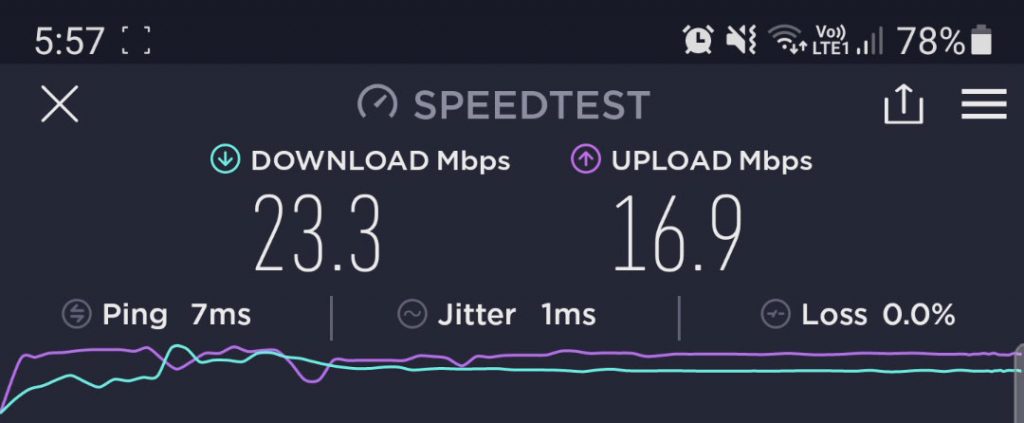Tap the alarm clock status icon
The height and width of the screenshot is (423, 1024).
point(698,40)
